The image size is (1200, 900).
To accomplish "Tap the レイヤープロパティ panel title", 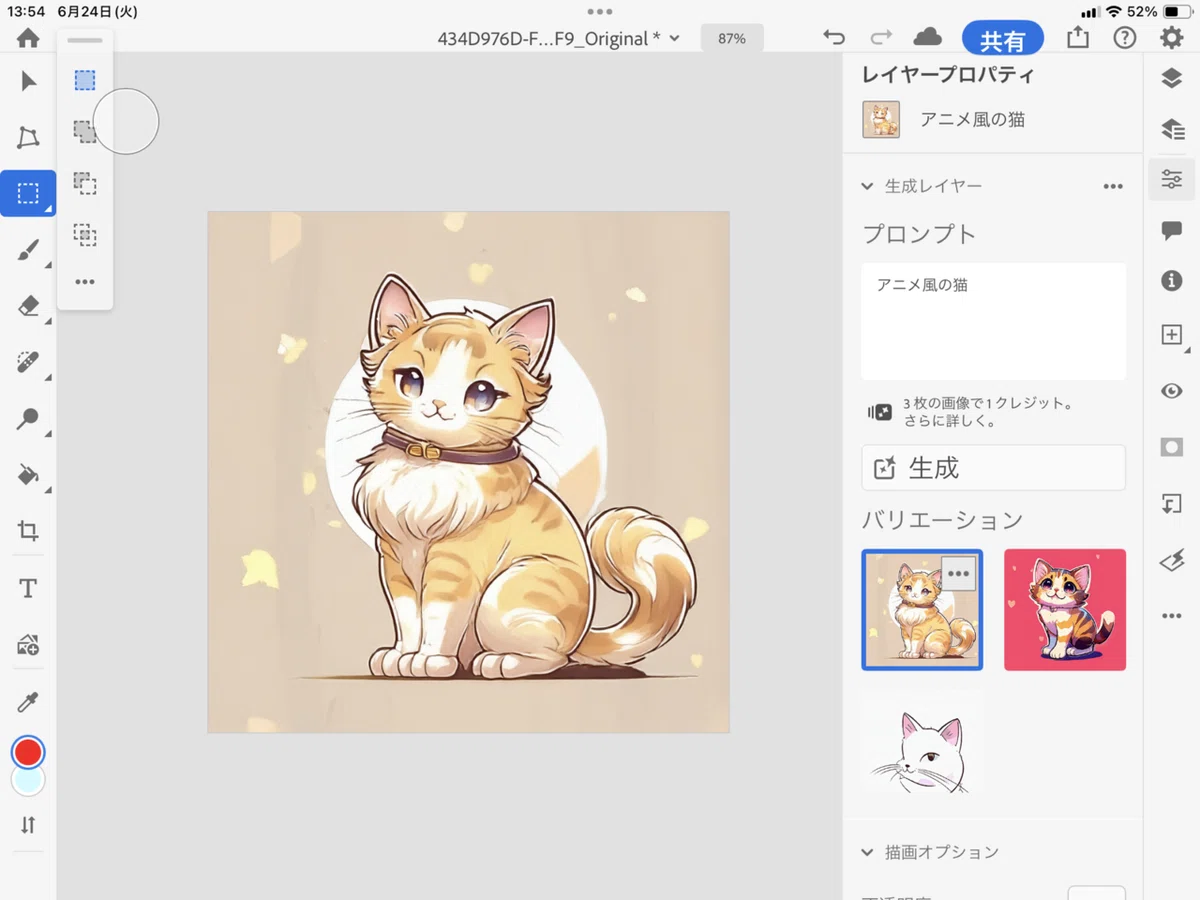I will (948, 75).
